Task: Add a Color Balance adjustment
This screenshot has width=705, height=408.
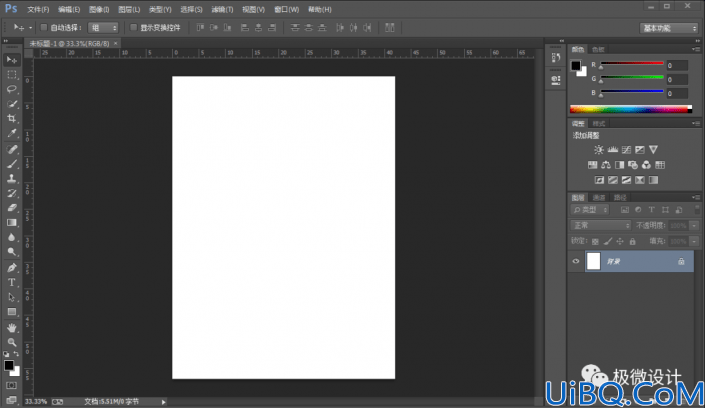Action: coord(606,165)
